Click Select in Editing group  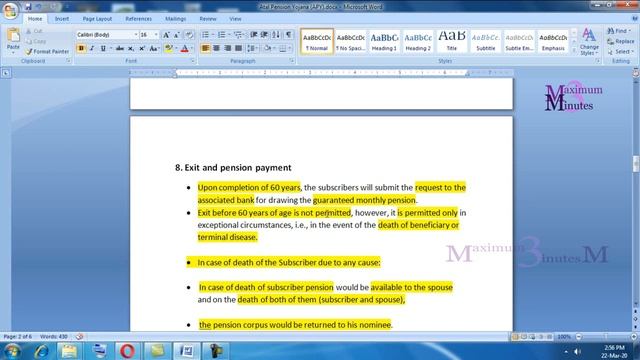(x=621, y=52)
